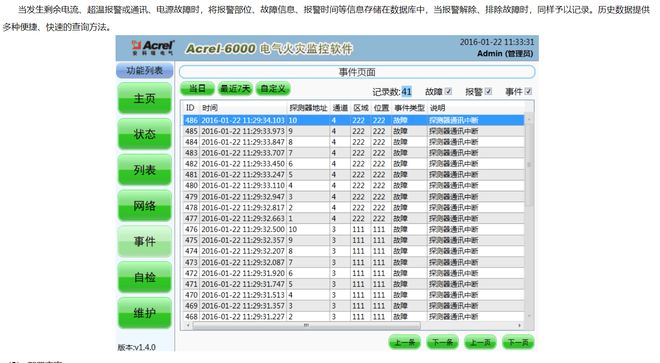Click the 记录数 value 41 field

tap(406, 91)
